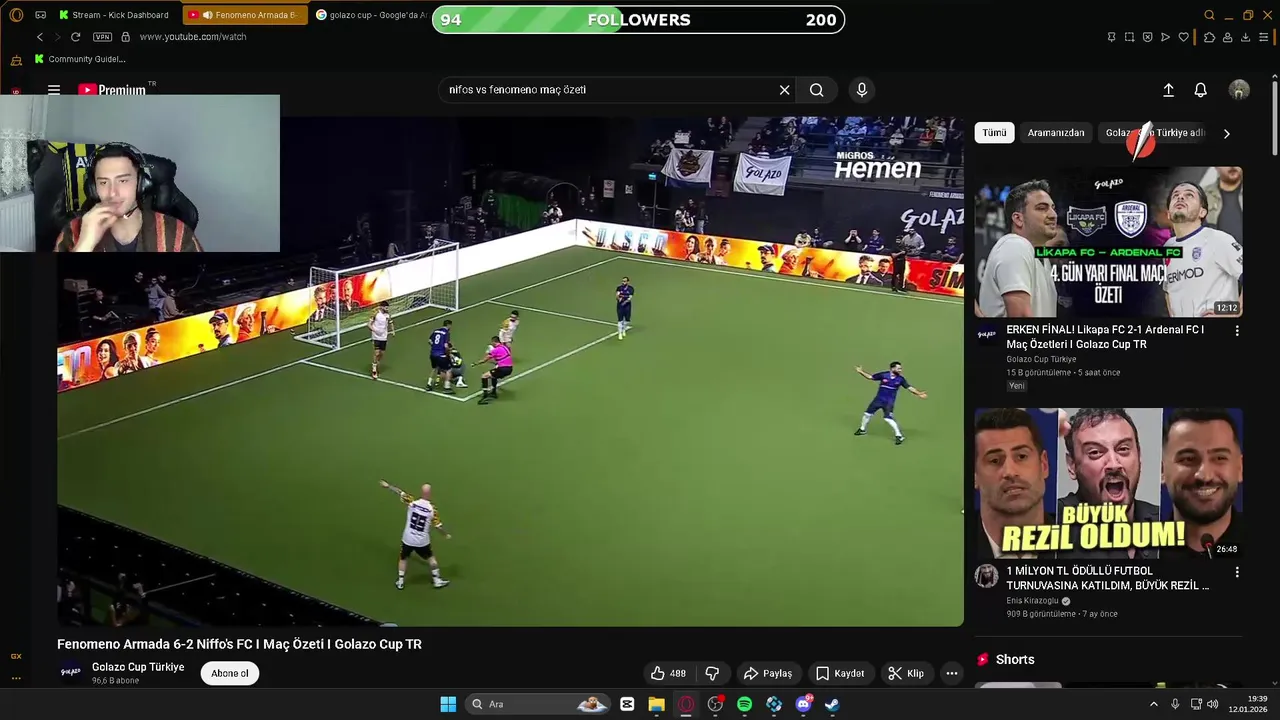
Task: Click the Abone ol subscribe button
Action: 230,673
